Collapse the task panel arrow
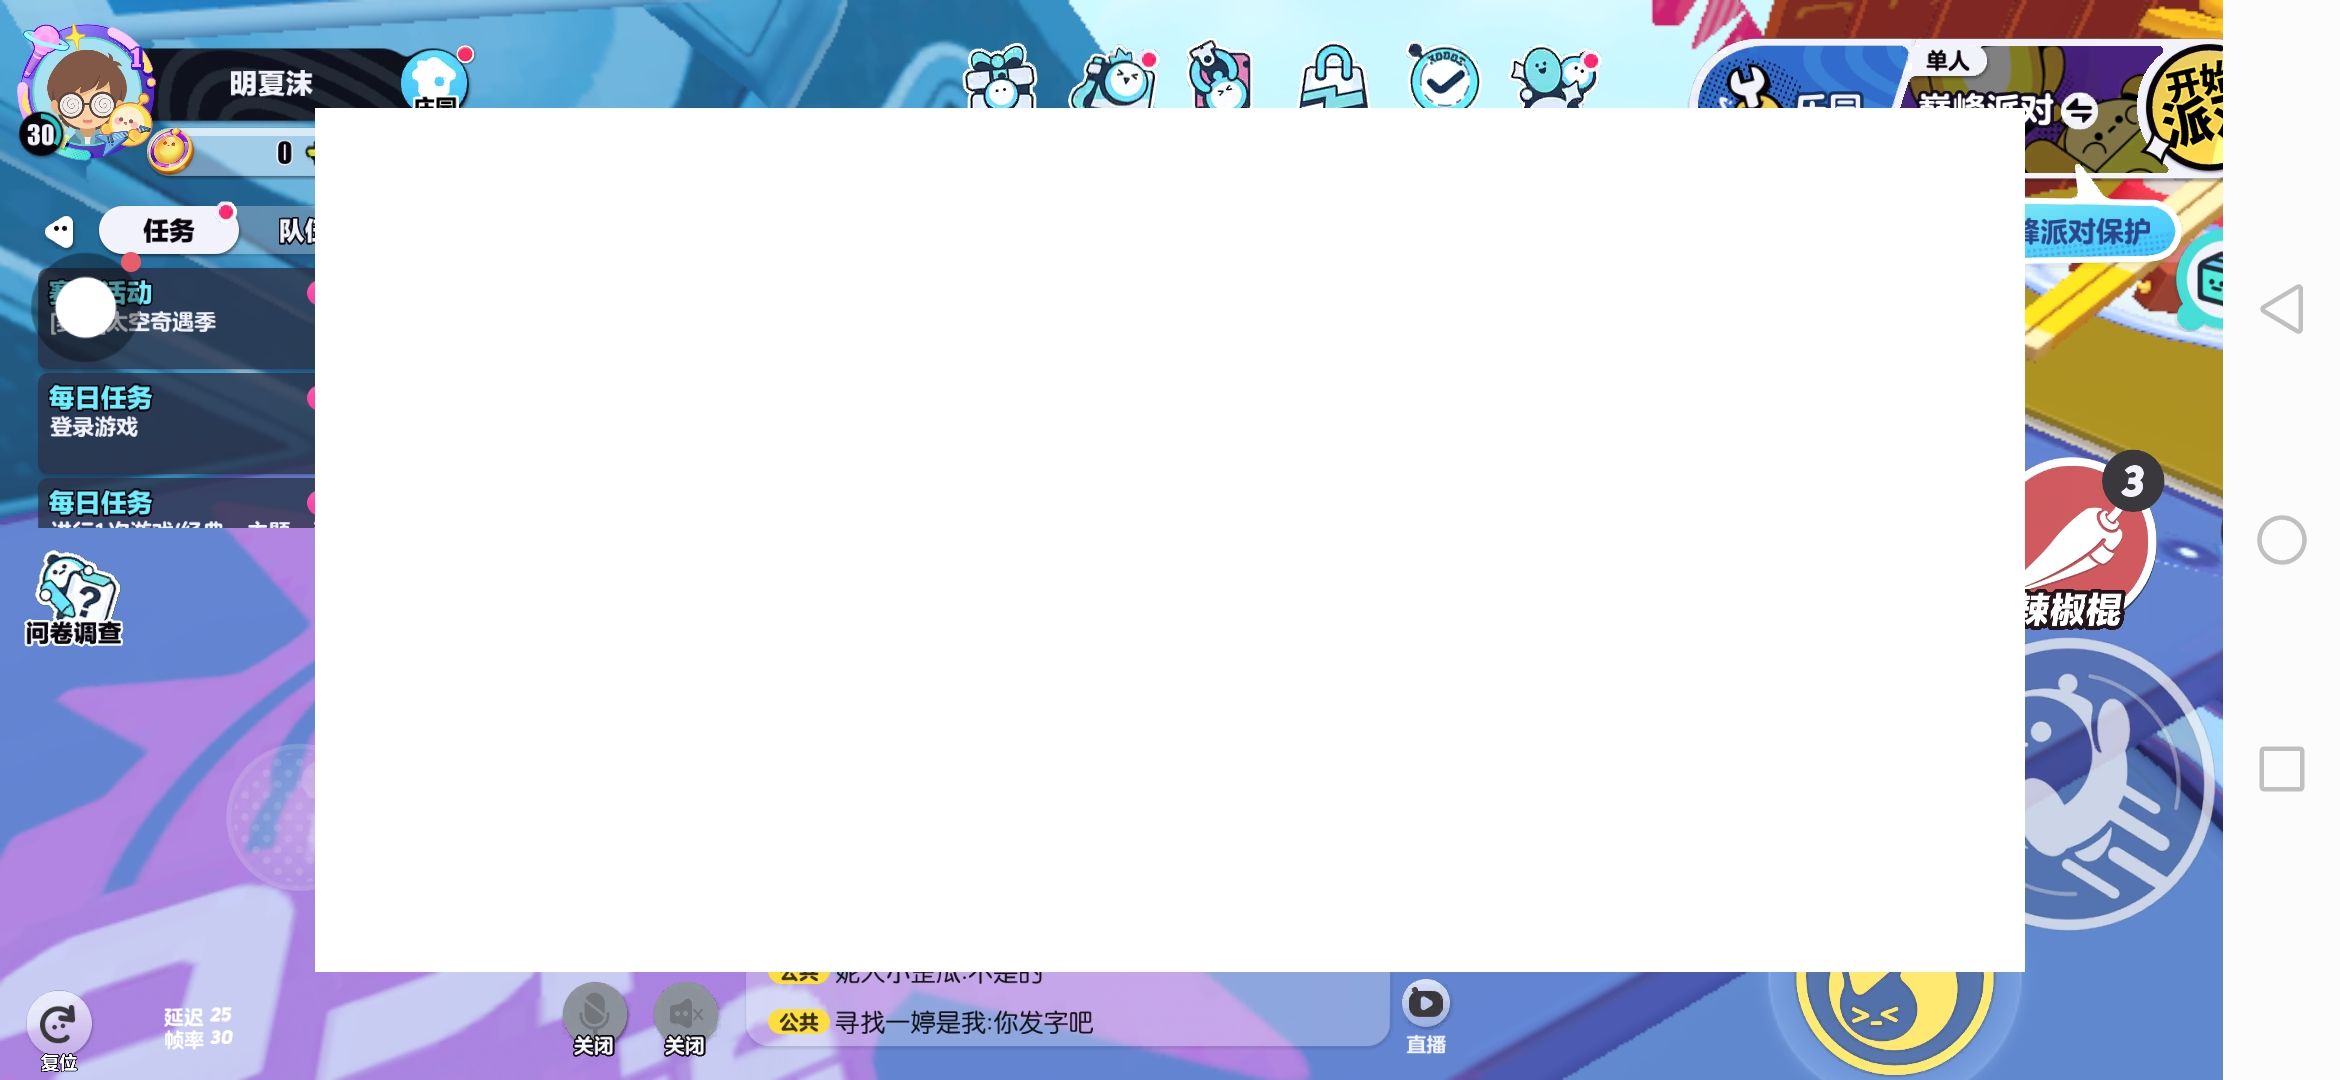 coord(59,231)
